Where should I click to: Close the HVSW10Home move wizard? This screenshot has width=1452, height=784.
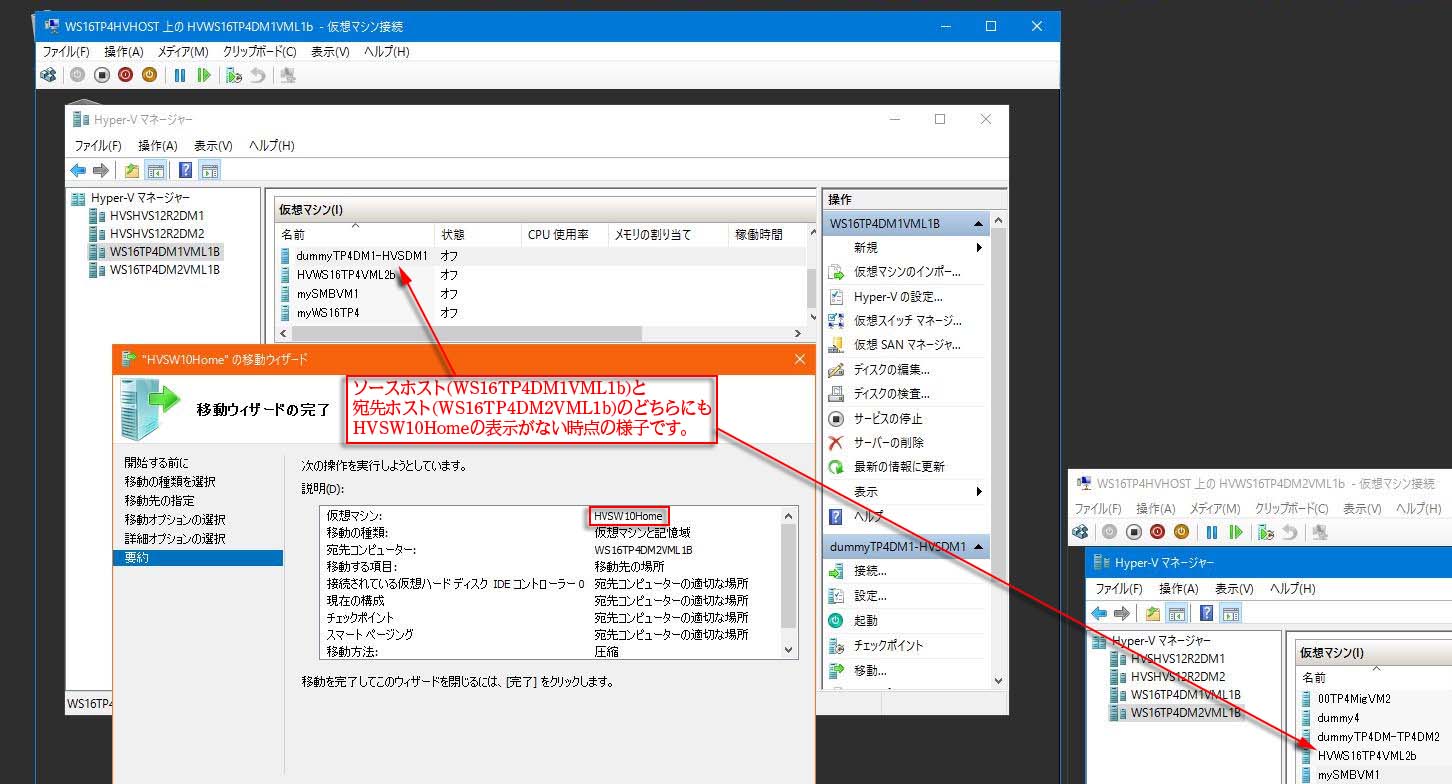800,359
